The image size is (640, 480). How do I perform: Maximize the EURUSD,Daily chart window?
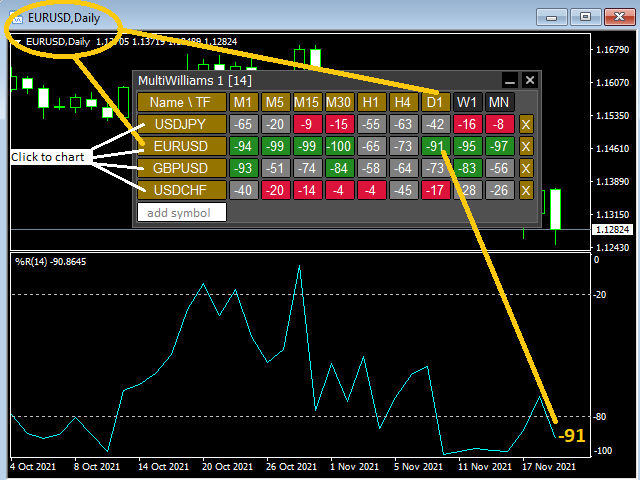coord(585,18)
